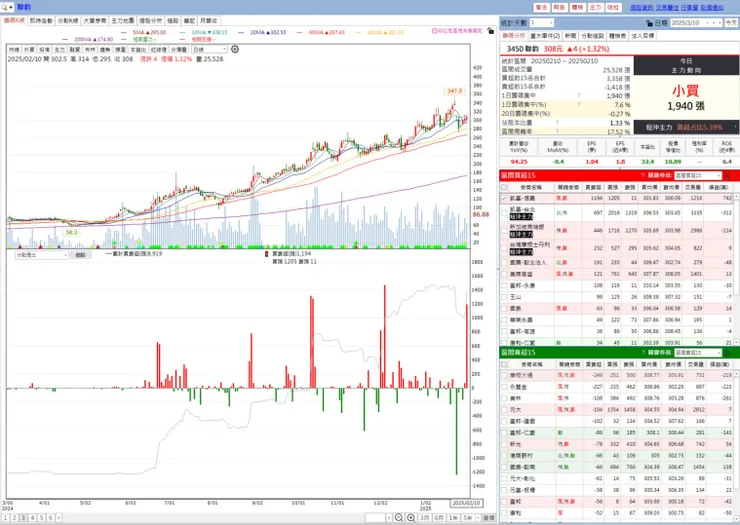
Task: Click the help icon next to 1日籌碼集中
Action: (579, 95)
